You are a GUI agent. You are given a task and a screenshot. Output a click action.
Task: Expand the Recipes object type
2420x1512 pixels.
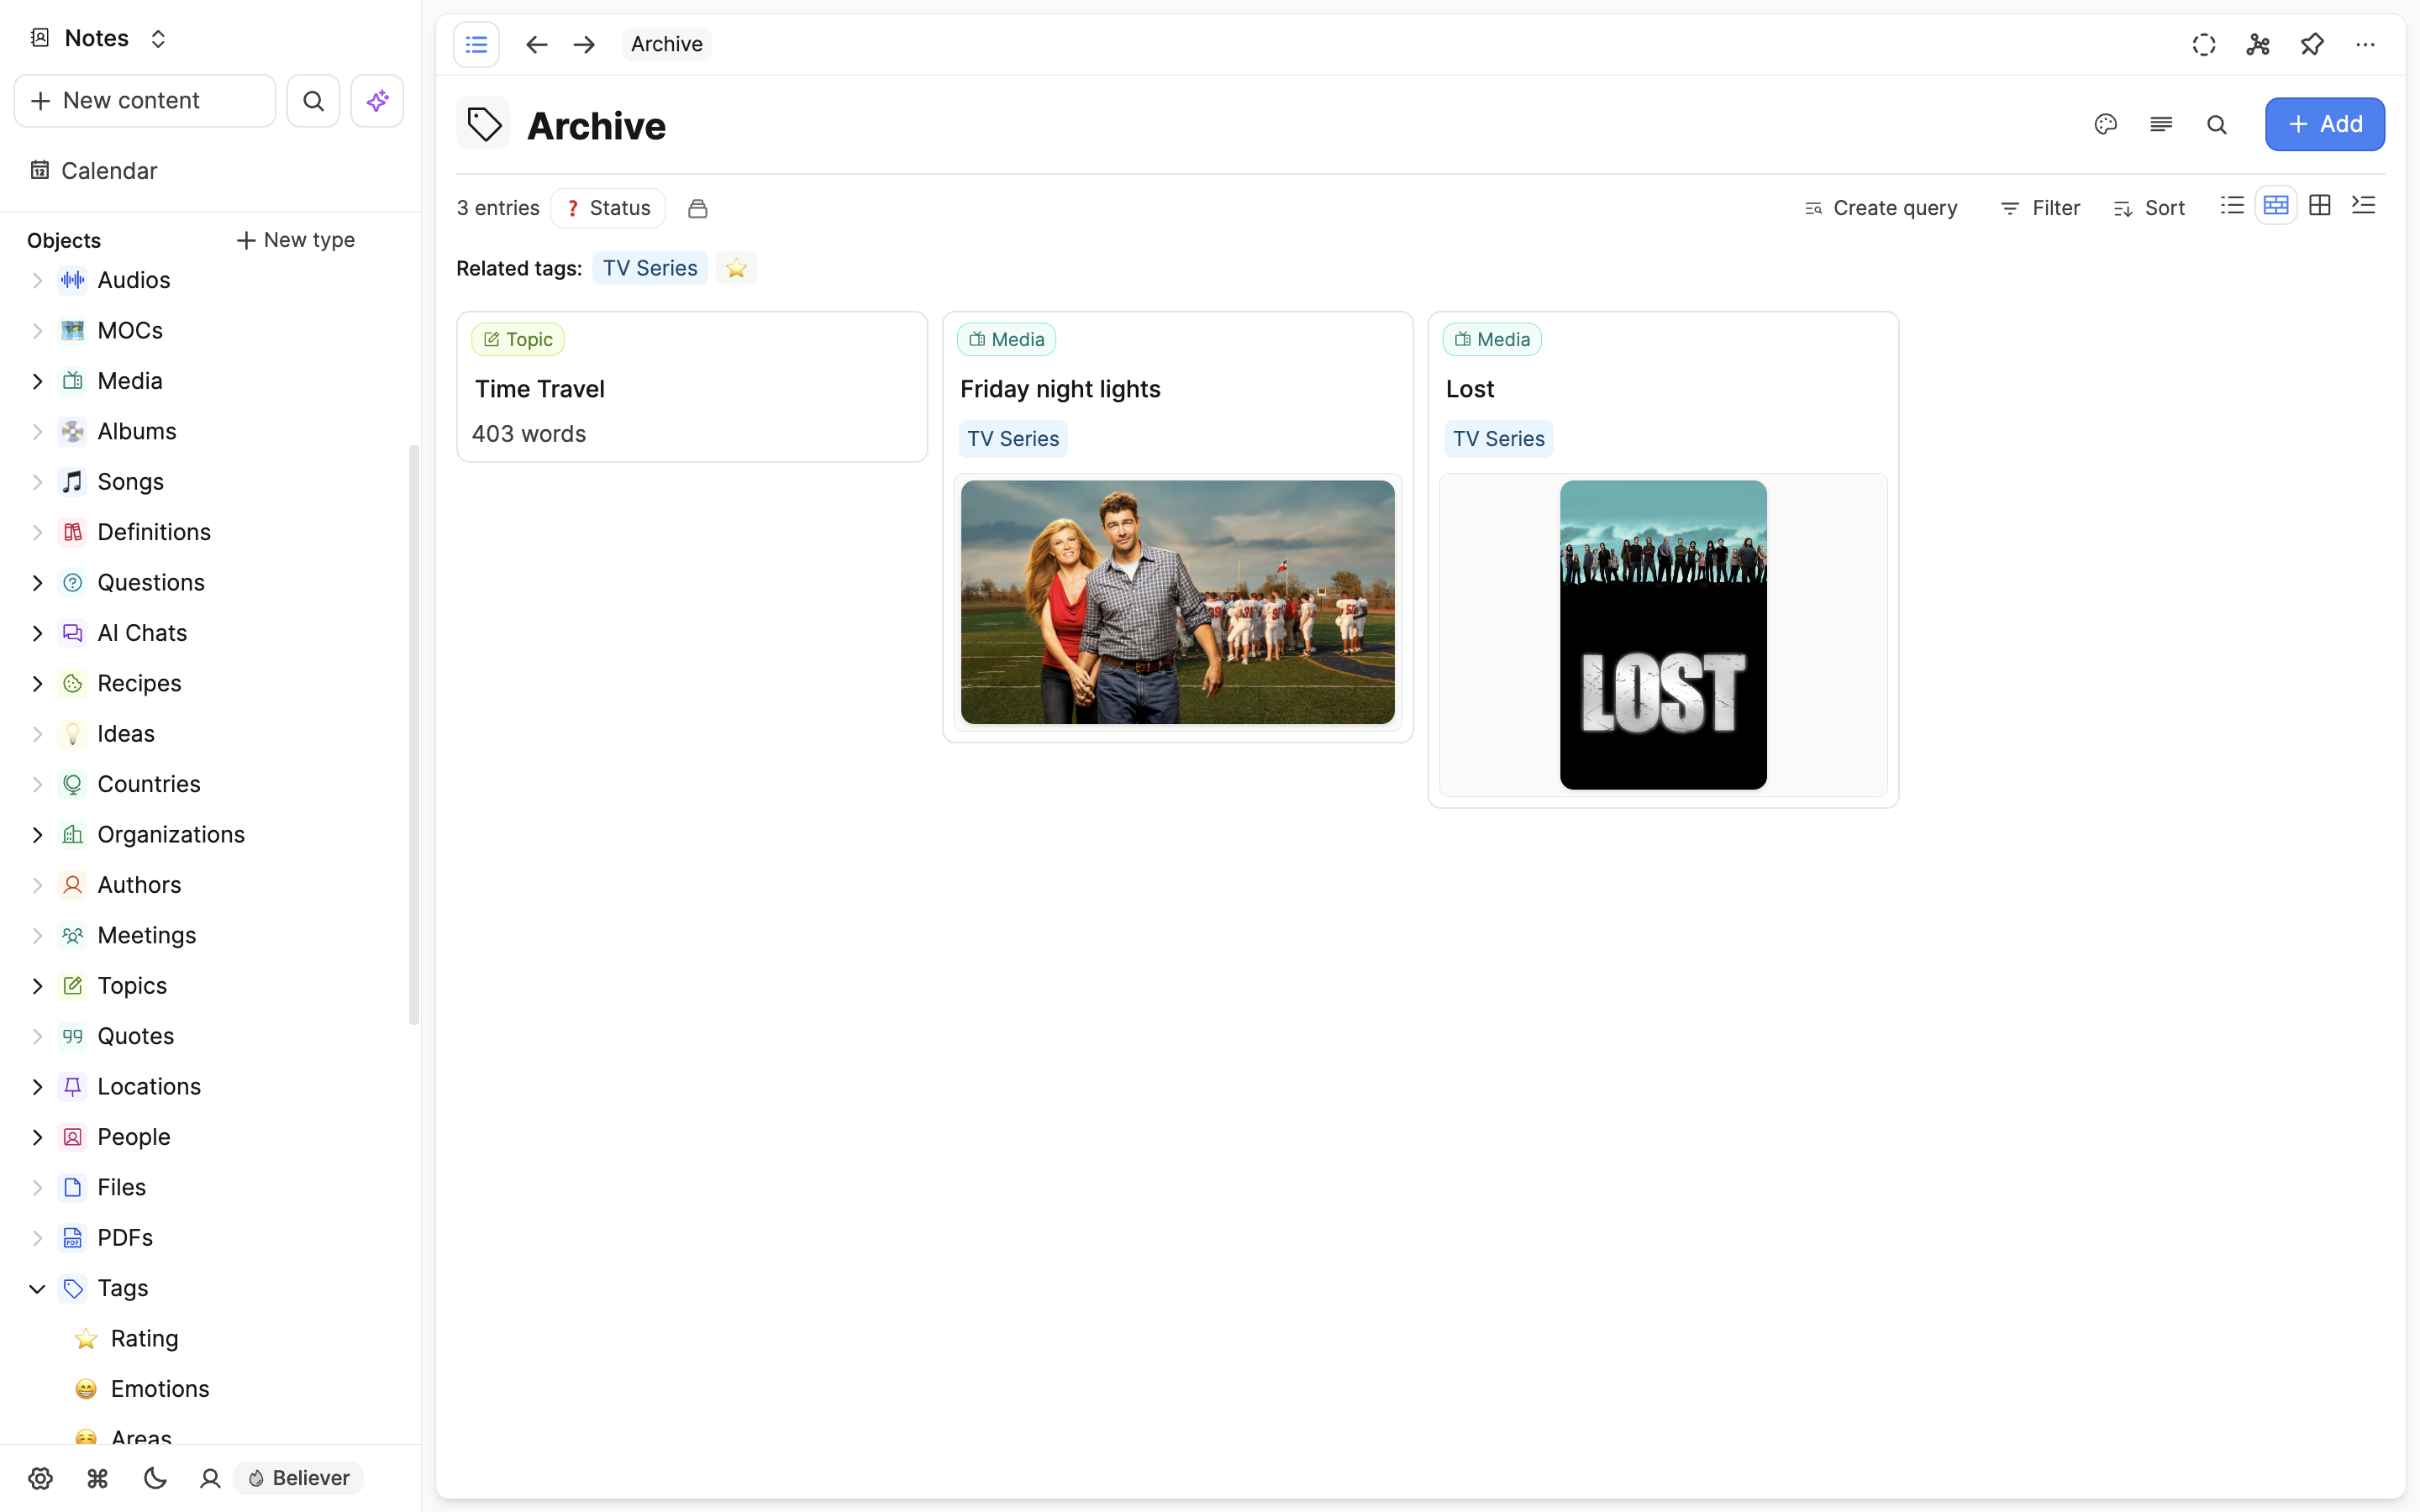(x=37, y=684)
